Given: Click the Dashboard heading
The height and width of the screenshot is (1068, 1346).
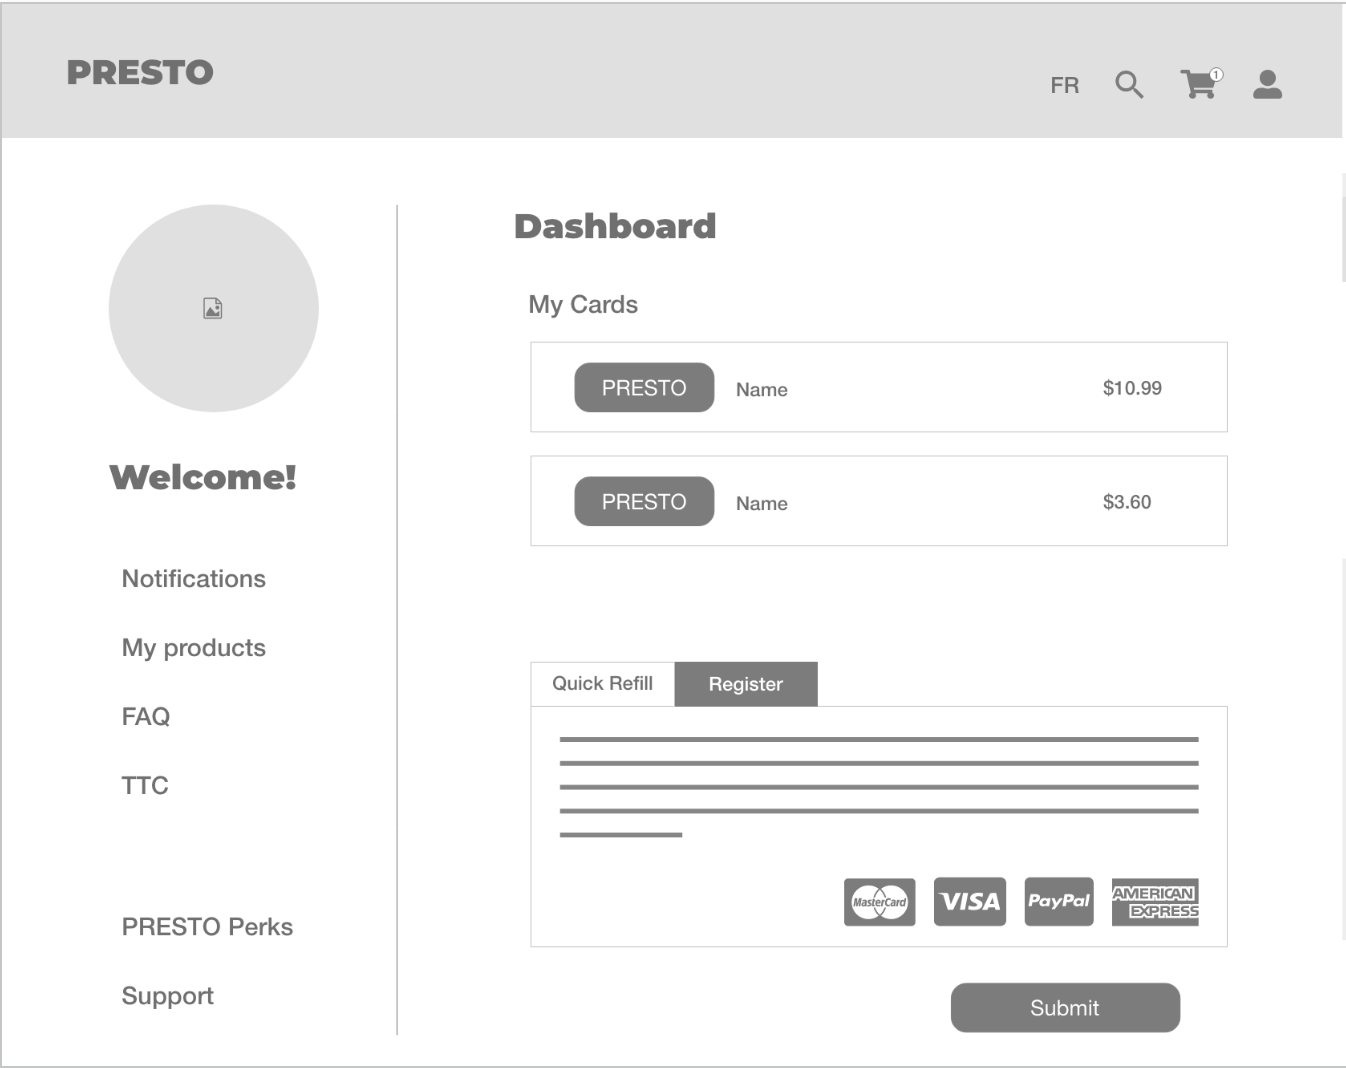Looking at the screenshot, I should tap(615, 226).
